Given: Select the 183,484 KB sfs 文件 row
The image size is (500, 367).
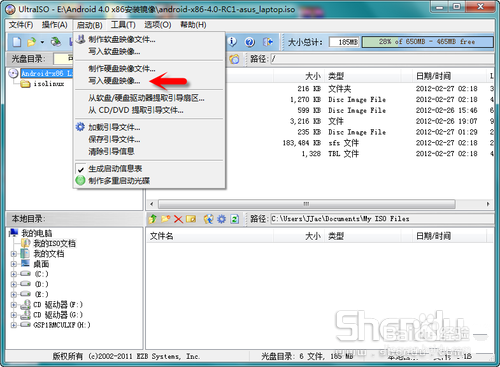Looking at the screenshot, I should [360, 143].
